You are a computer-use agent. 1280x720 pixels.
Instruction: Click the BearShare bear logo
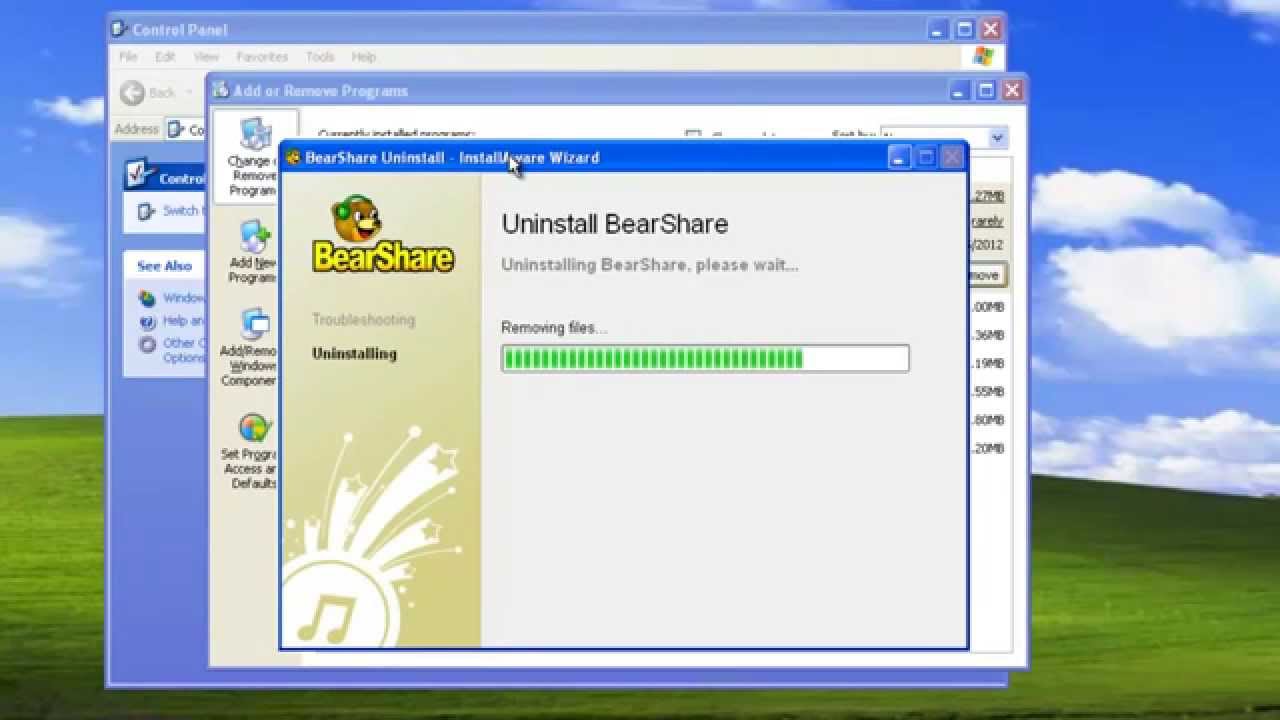383,233
